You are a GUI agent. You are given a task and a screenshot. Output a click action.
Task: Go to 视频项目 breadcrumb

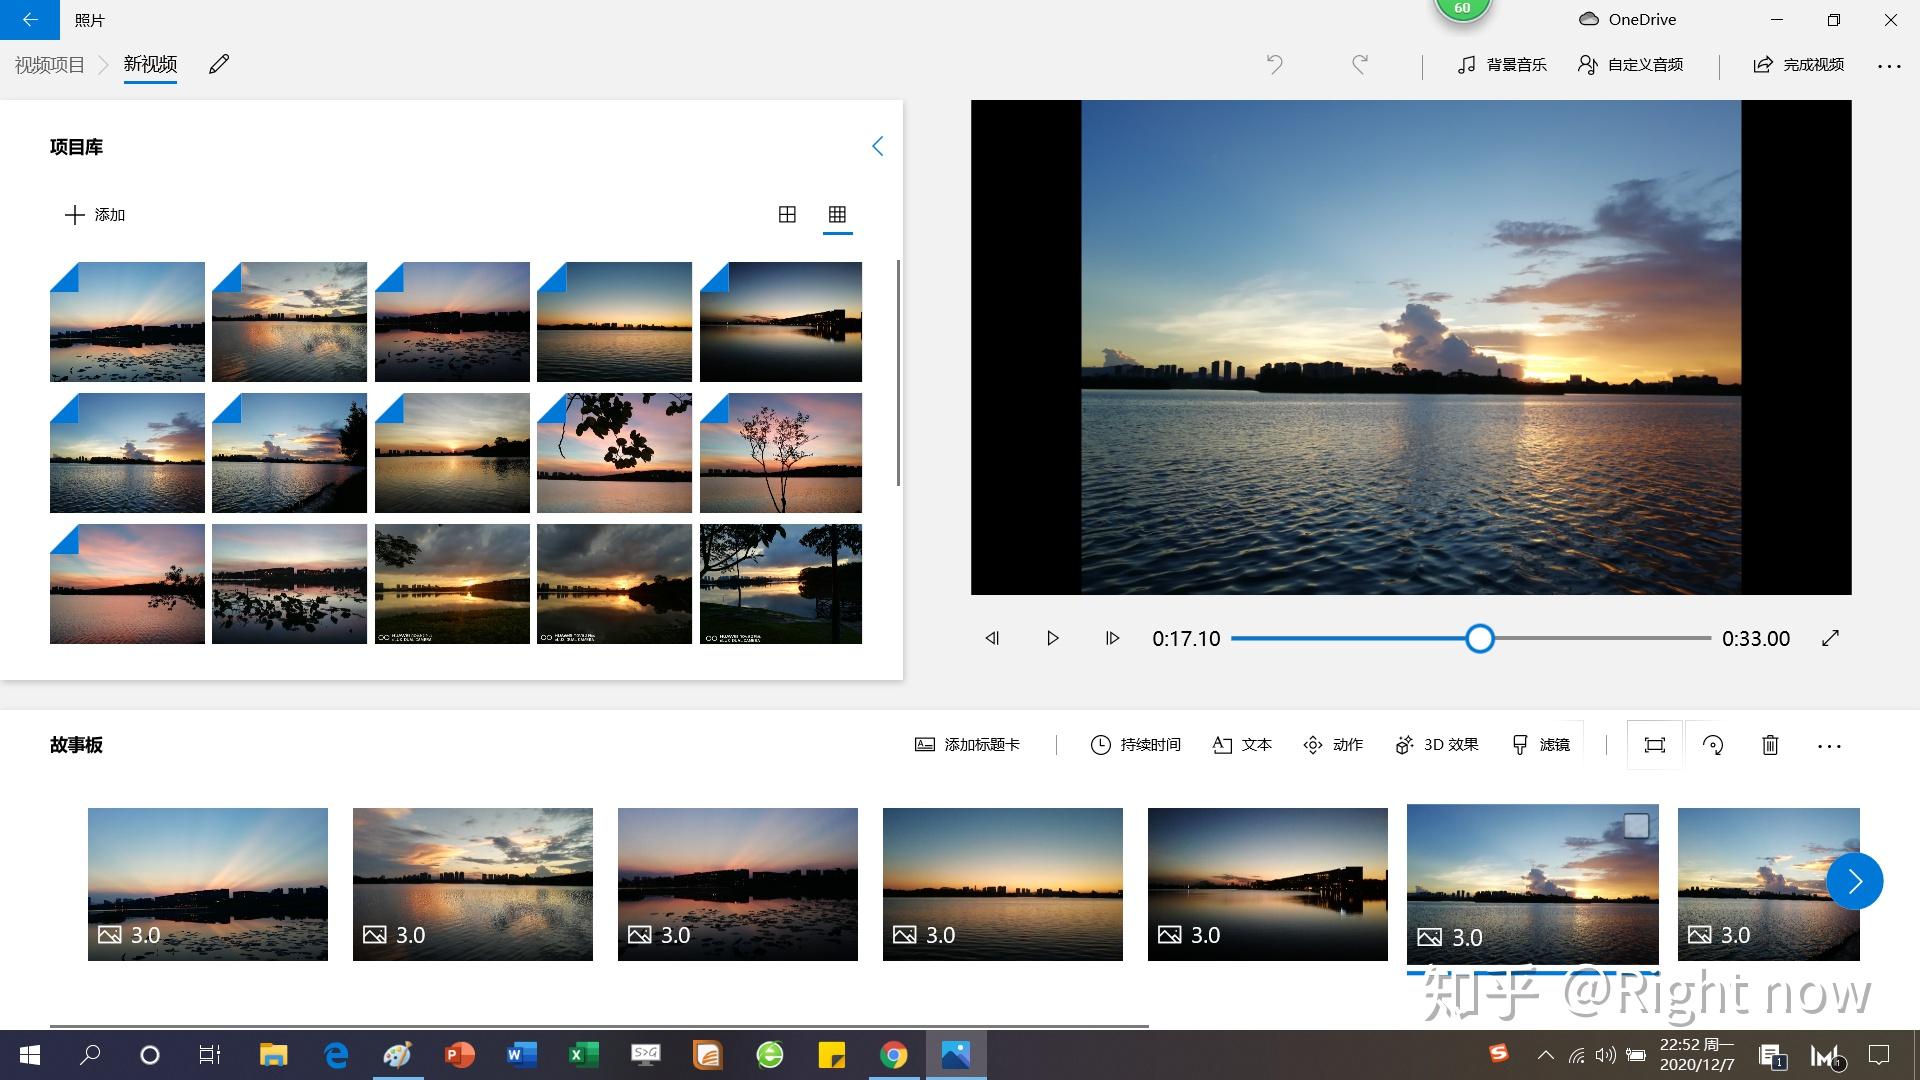(x=50, y=65)
